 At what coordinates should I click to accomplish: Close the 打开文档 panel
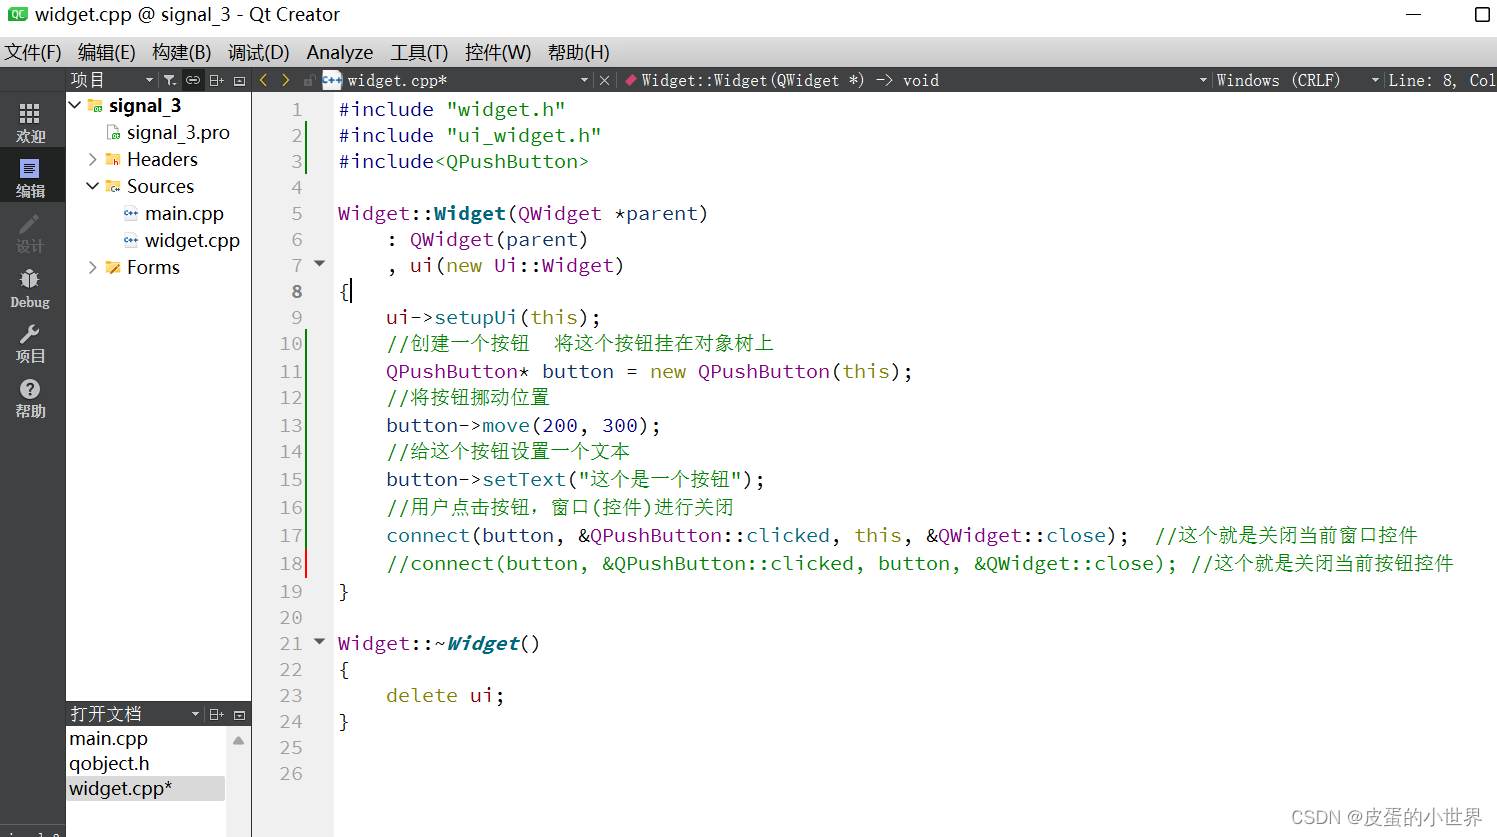click(x=239, y=714)
